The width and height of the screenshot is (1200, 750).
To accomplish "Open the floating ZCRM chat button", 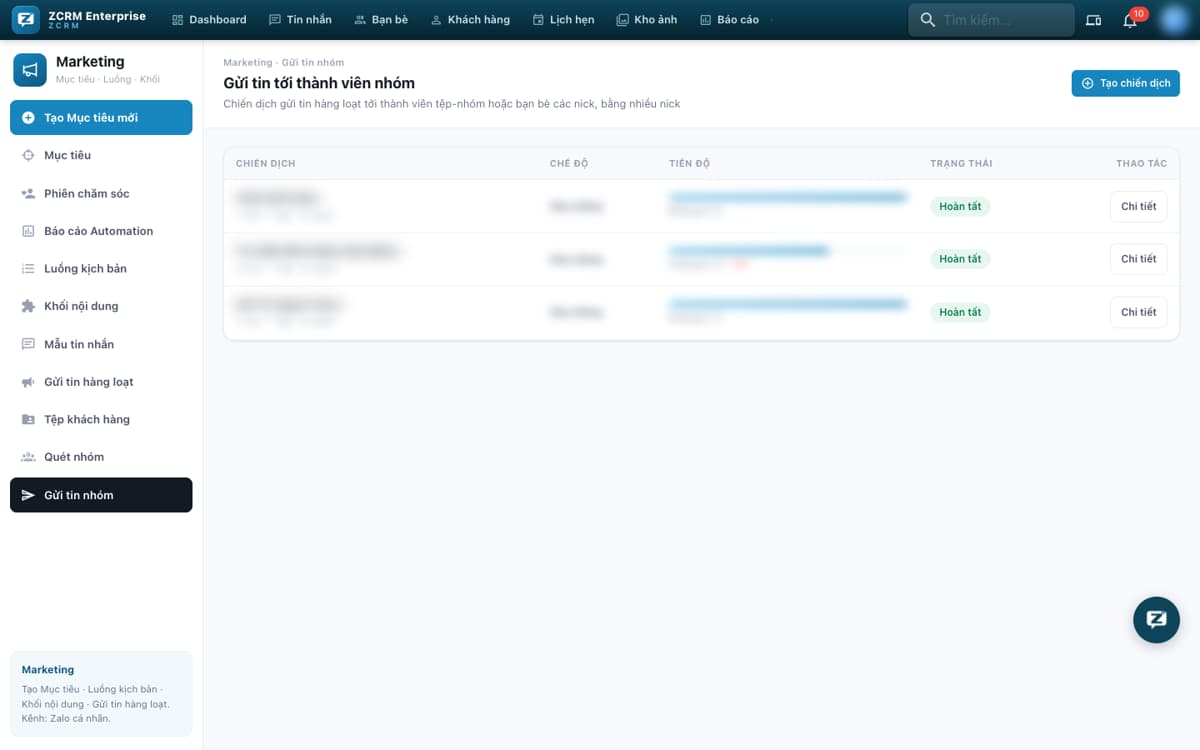I will coord(1156,619).
